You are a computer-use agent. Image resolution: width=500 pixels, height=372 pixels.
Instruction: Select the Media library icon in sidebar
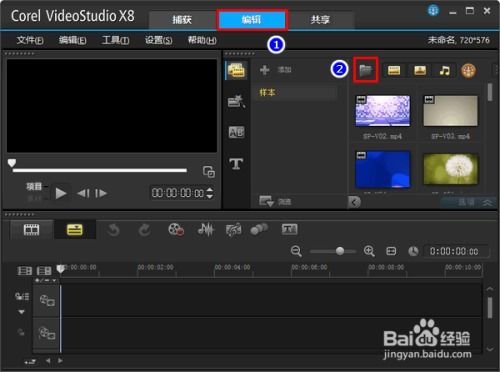tap(236, 70)
